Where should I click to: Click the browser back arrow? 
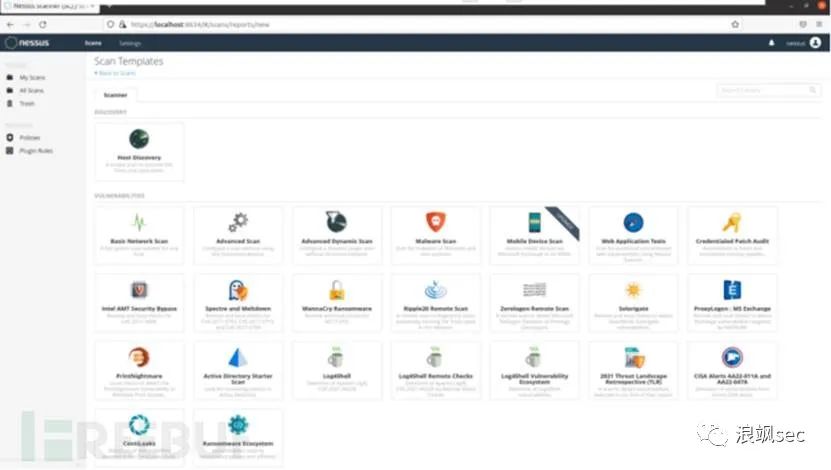(x=10, y=24)
